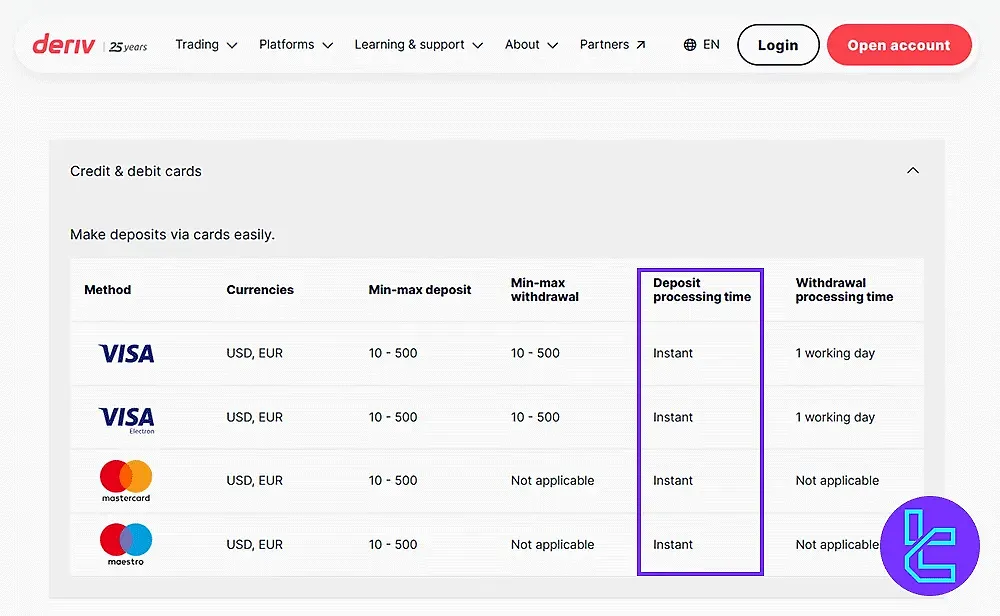Click the Visa Electron min-max withdrawal value

pos(535,417)
